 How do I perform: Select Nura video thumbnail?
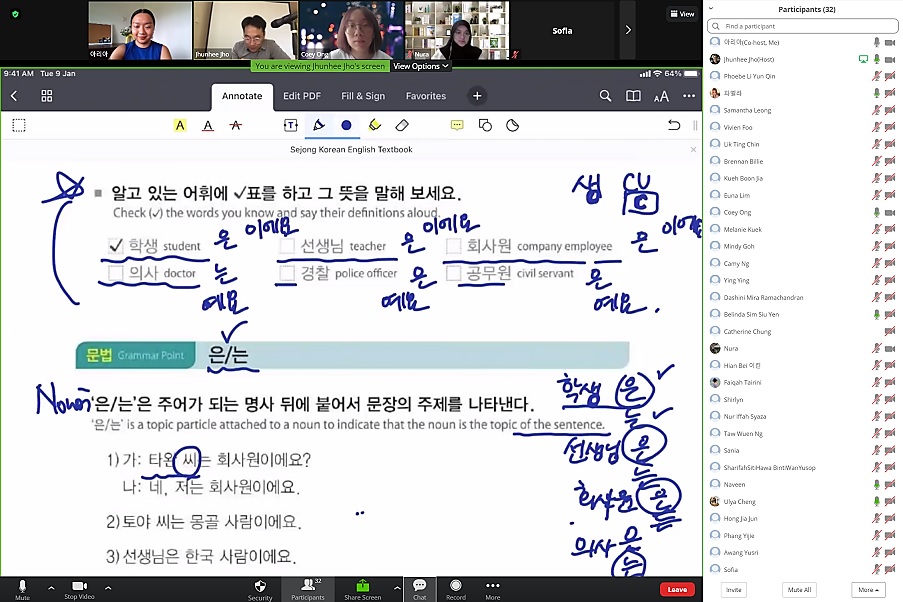(x=457, y=30)
